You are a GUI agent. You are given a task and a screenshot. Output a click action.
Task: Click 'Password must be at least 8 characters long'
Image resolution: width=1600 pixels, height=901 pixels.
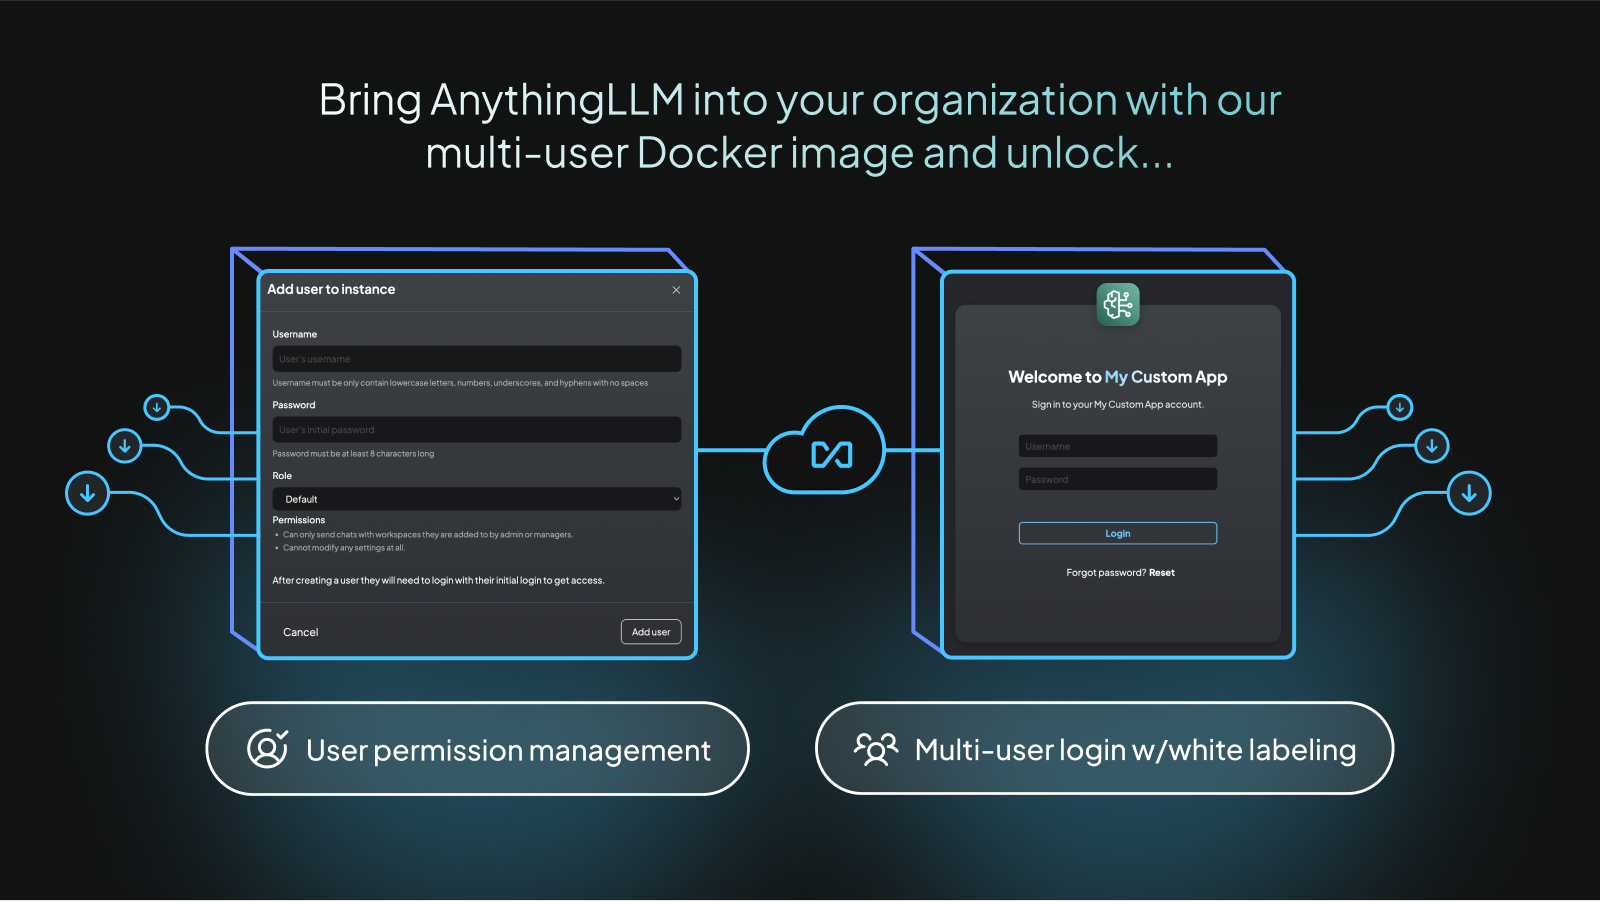(353, 454)
